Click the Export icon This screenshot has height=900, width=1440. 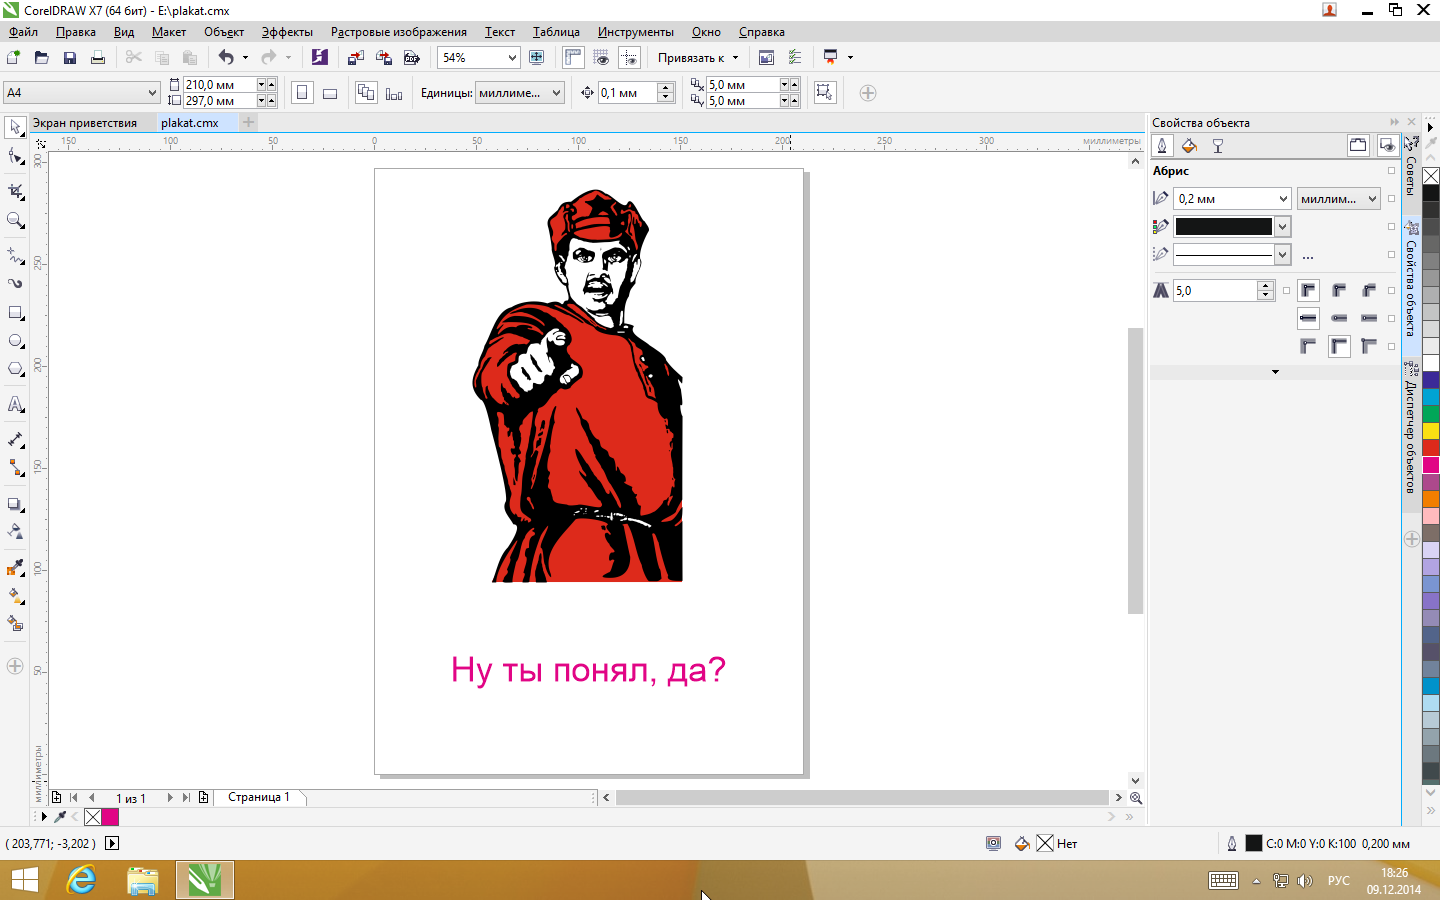coord(384,58)
